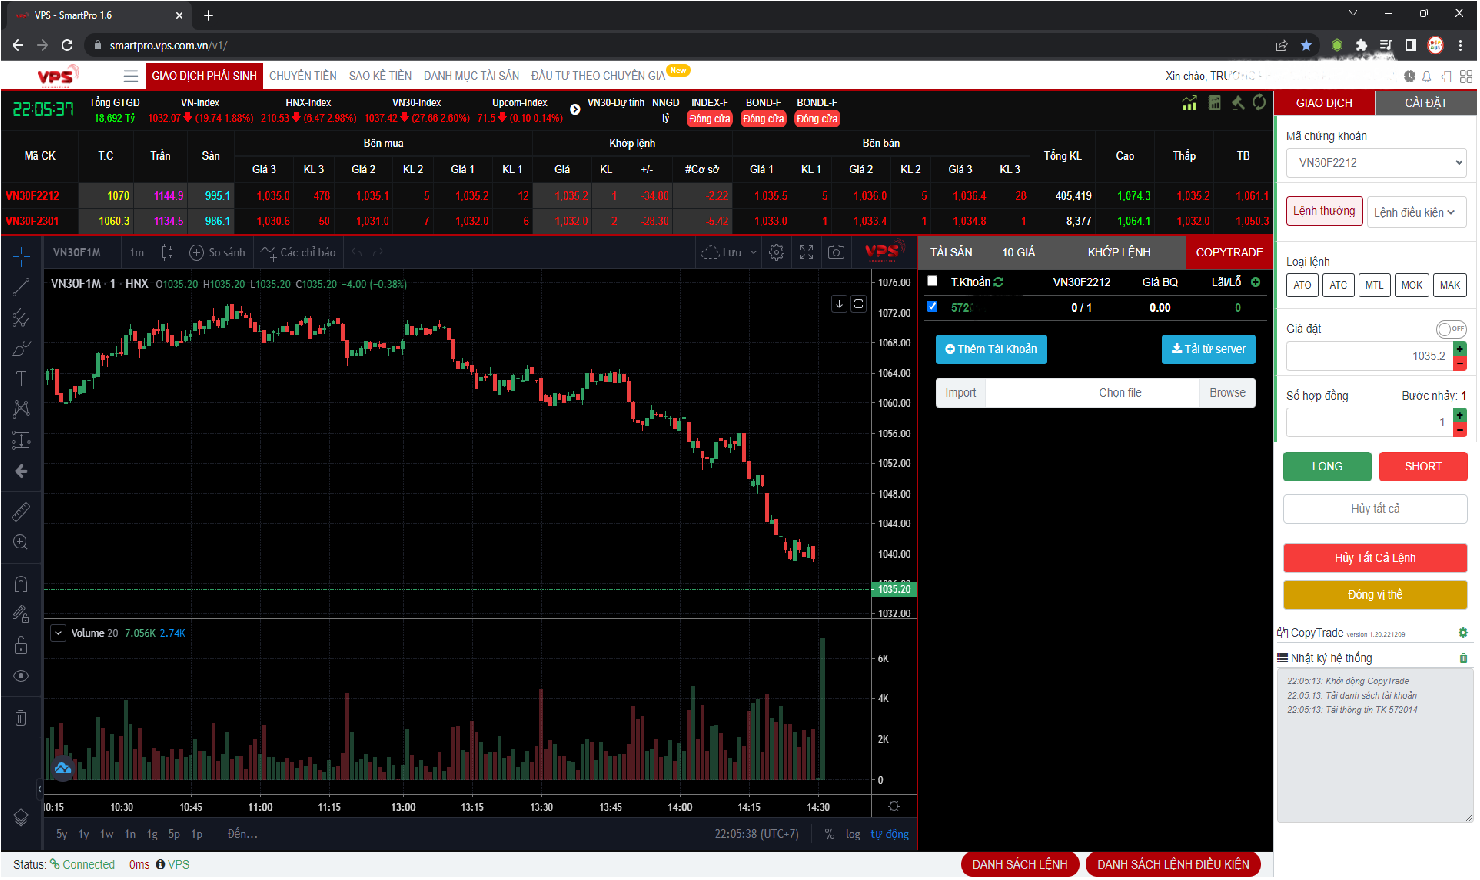Take a chart snapshot with camera icon
Viewport: 1480px width, 880px height.
836,252
